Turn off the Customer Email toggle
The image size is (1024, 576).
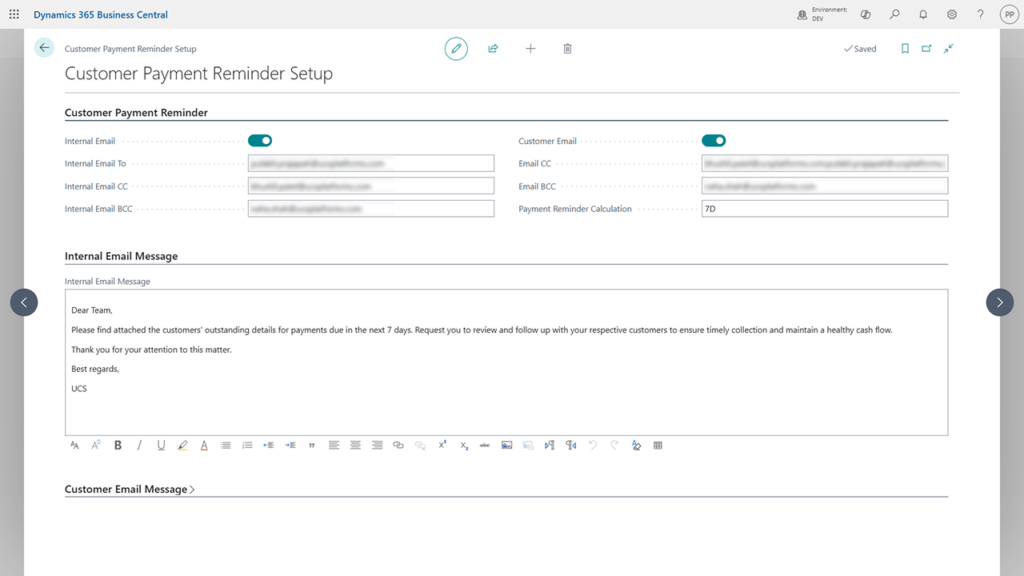[714, 140]
